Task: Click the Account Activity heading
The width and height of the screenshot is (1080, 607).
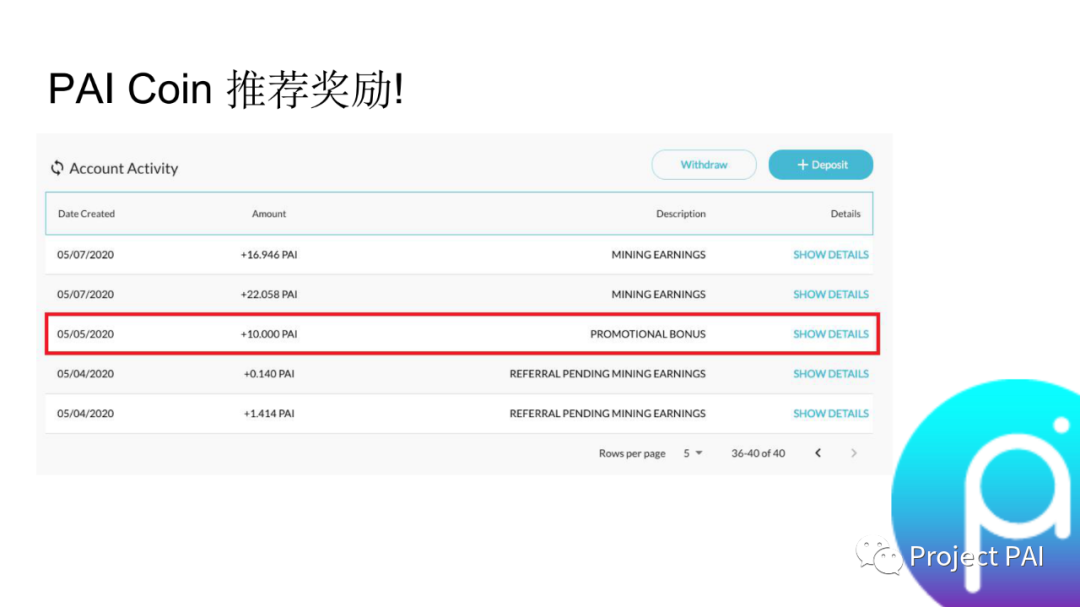Action: 123,168
